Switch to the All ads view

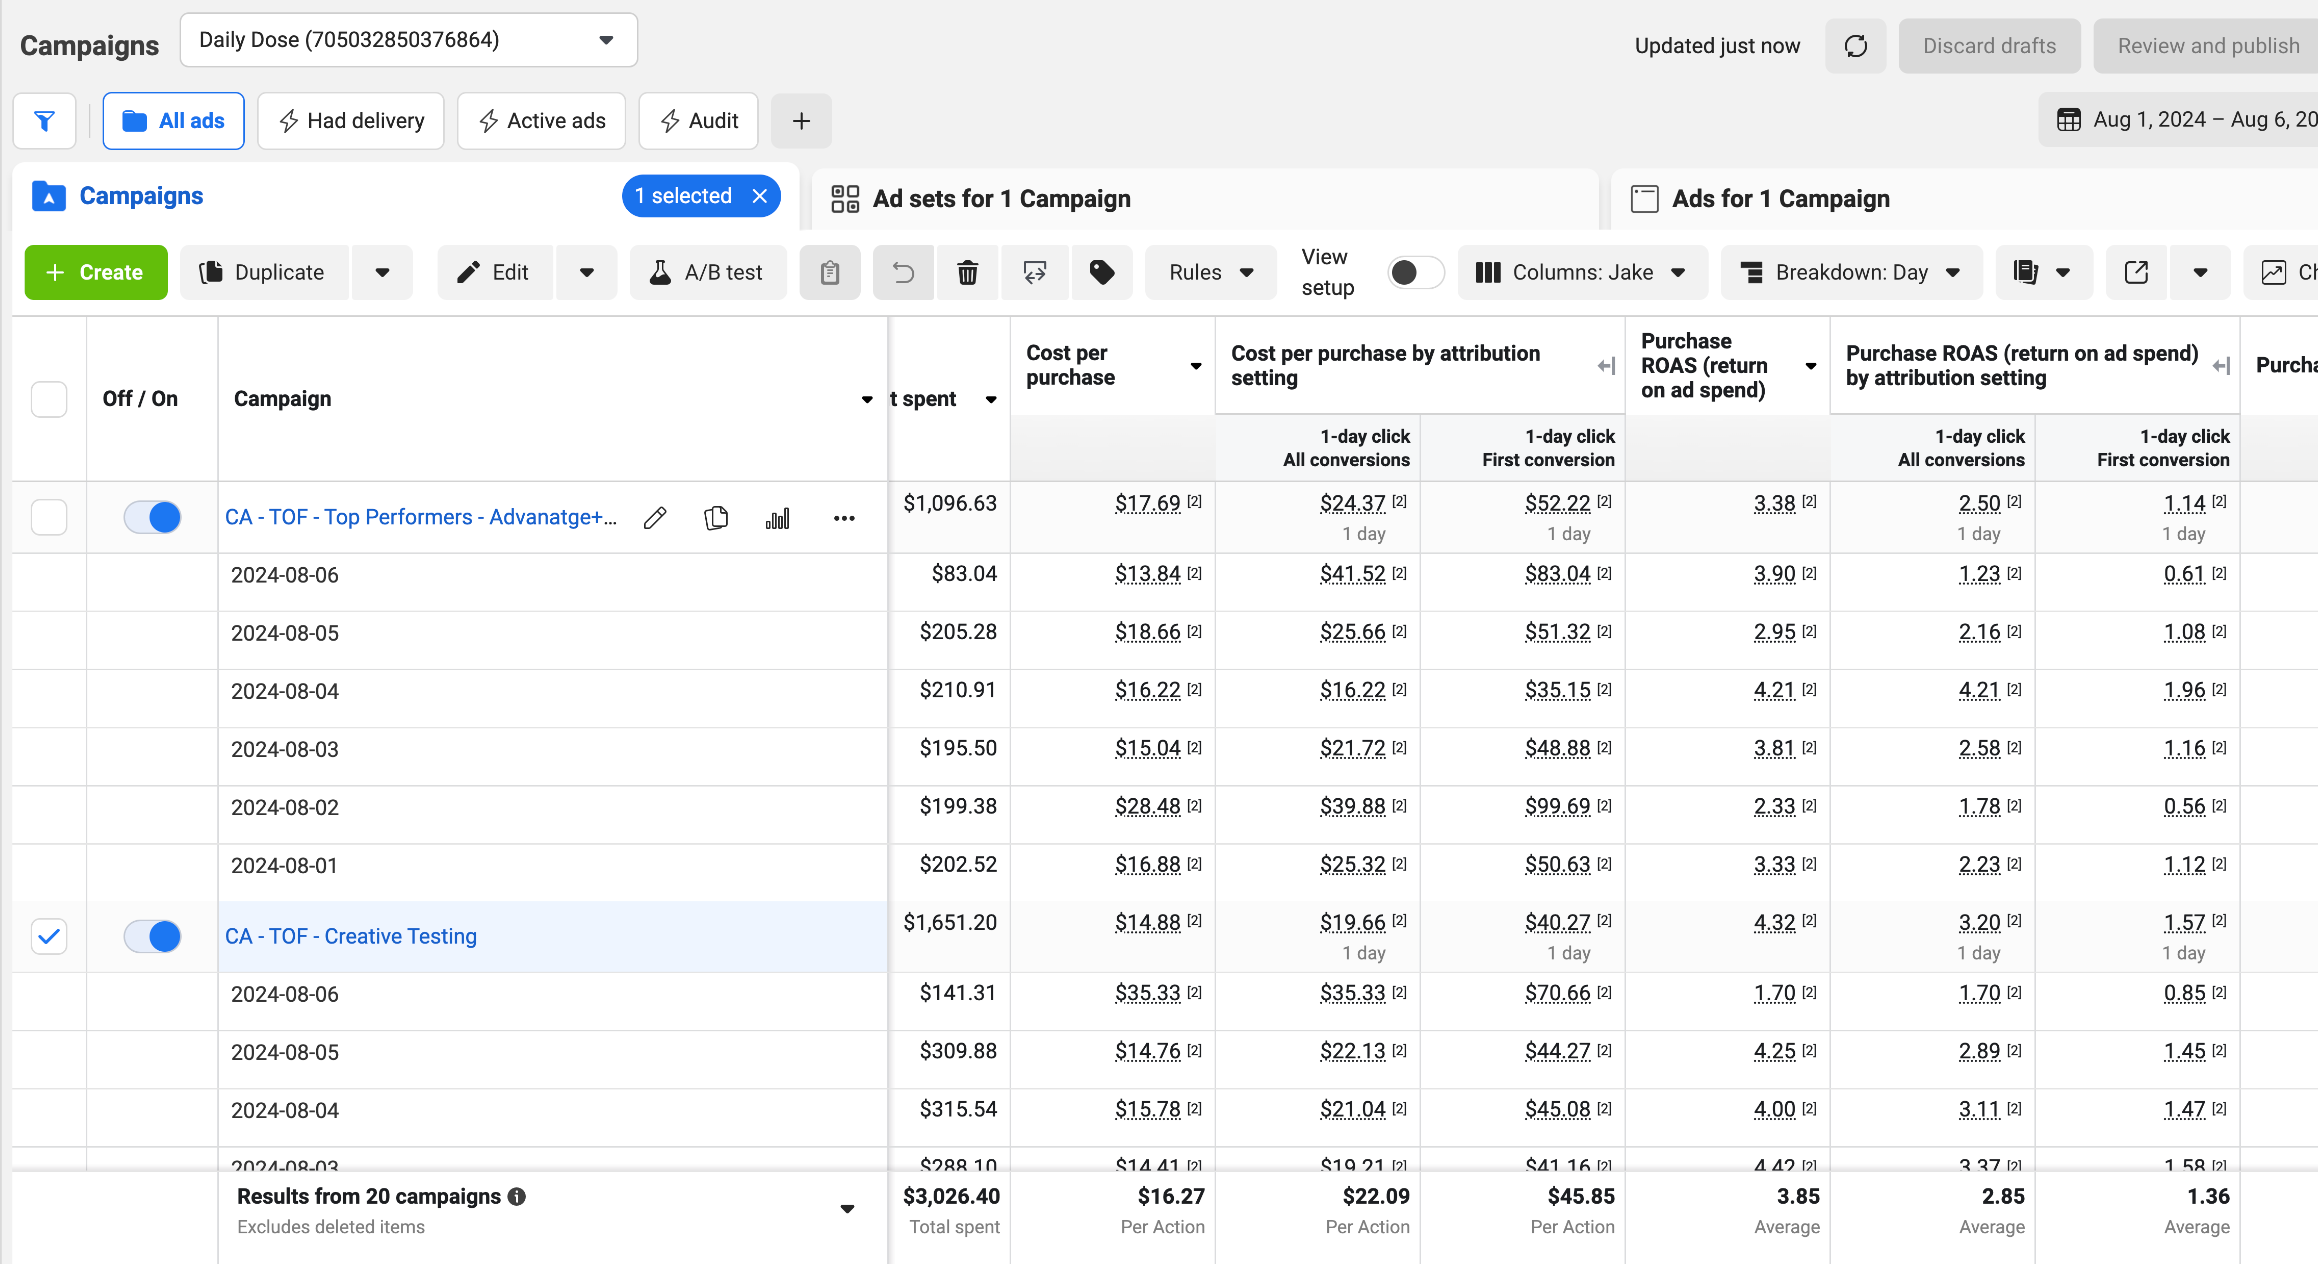pyautogui.click(x=173, y=121)
